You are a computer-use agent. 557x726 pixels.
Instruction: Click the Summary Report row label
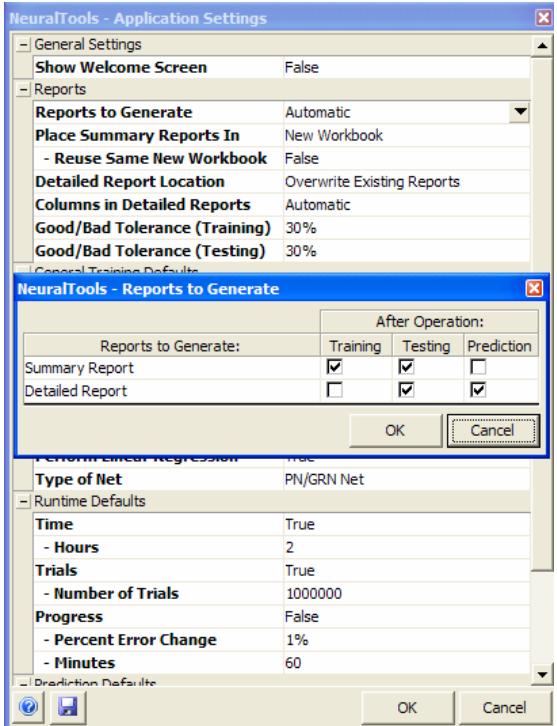tap(79, 368)
